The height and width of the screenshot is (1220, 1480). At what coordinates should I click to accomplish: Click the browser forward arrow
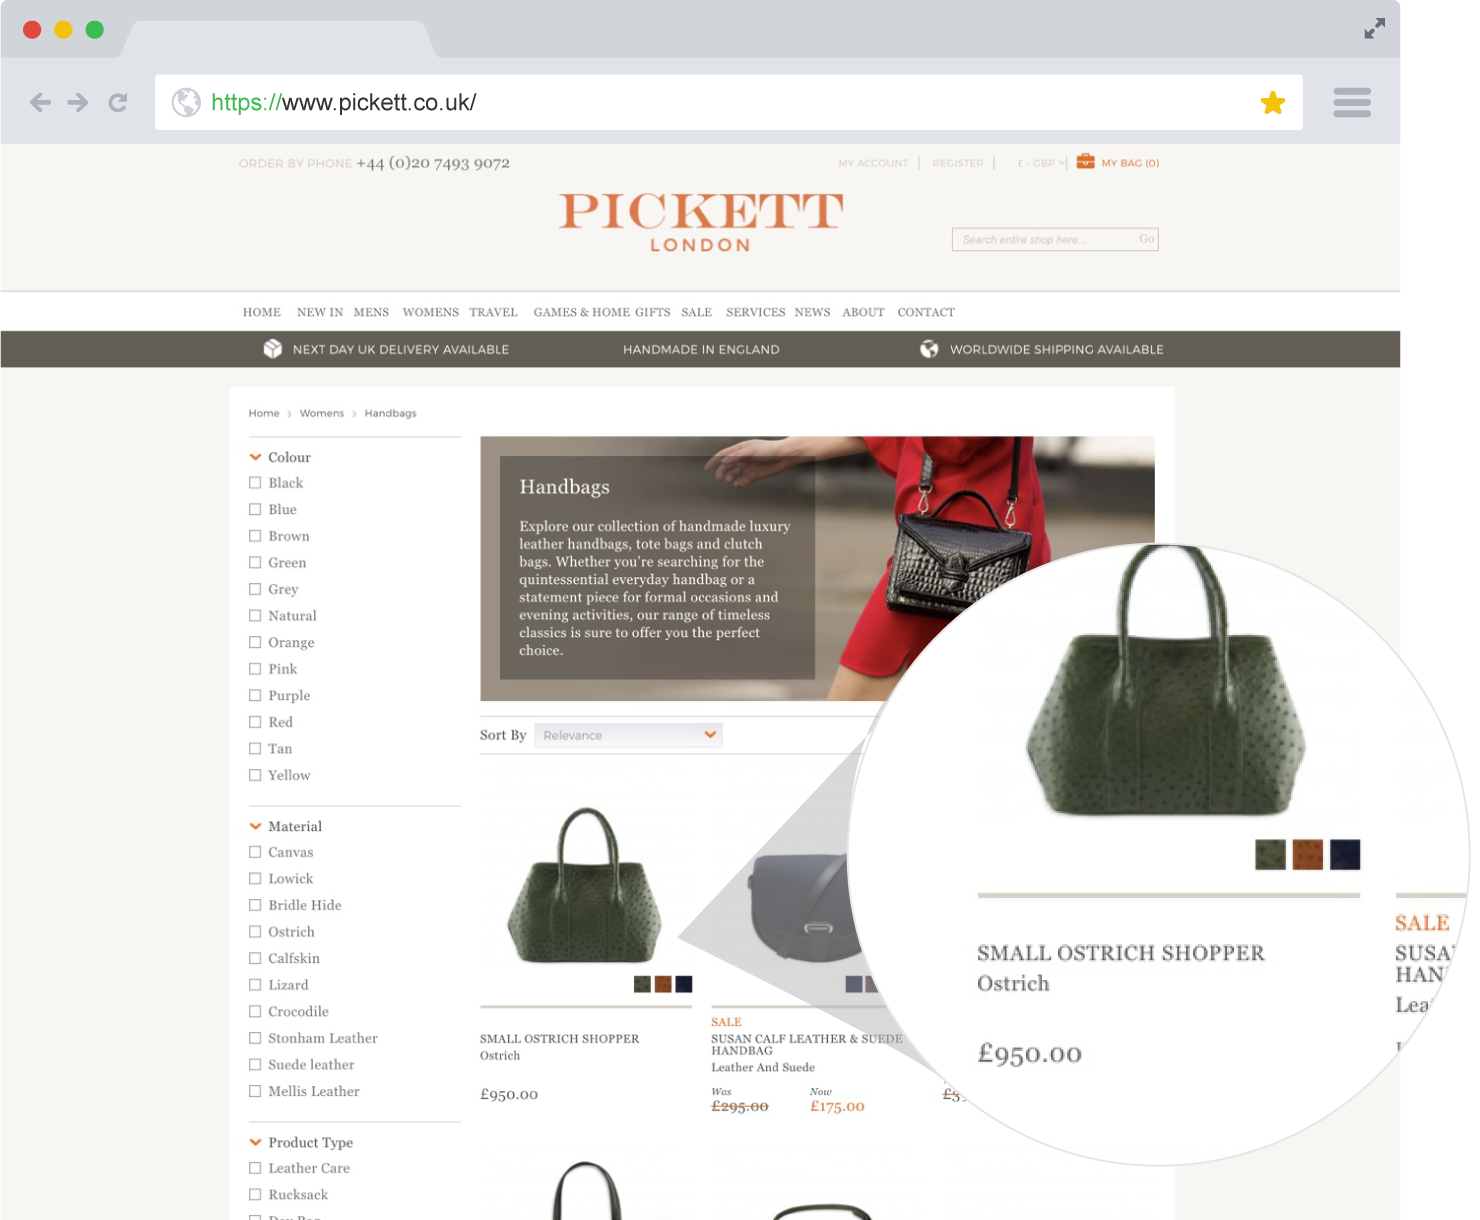pos(78,102)
